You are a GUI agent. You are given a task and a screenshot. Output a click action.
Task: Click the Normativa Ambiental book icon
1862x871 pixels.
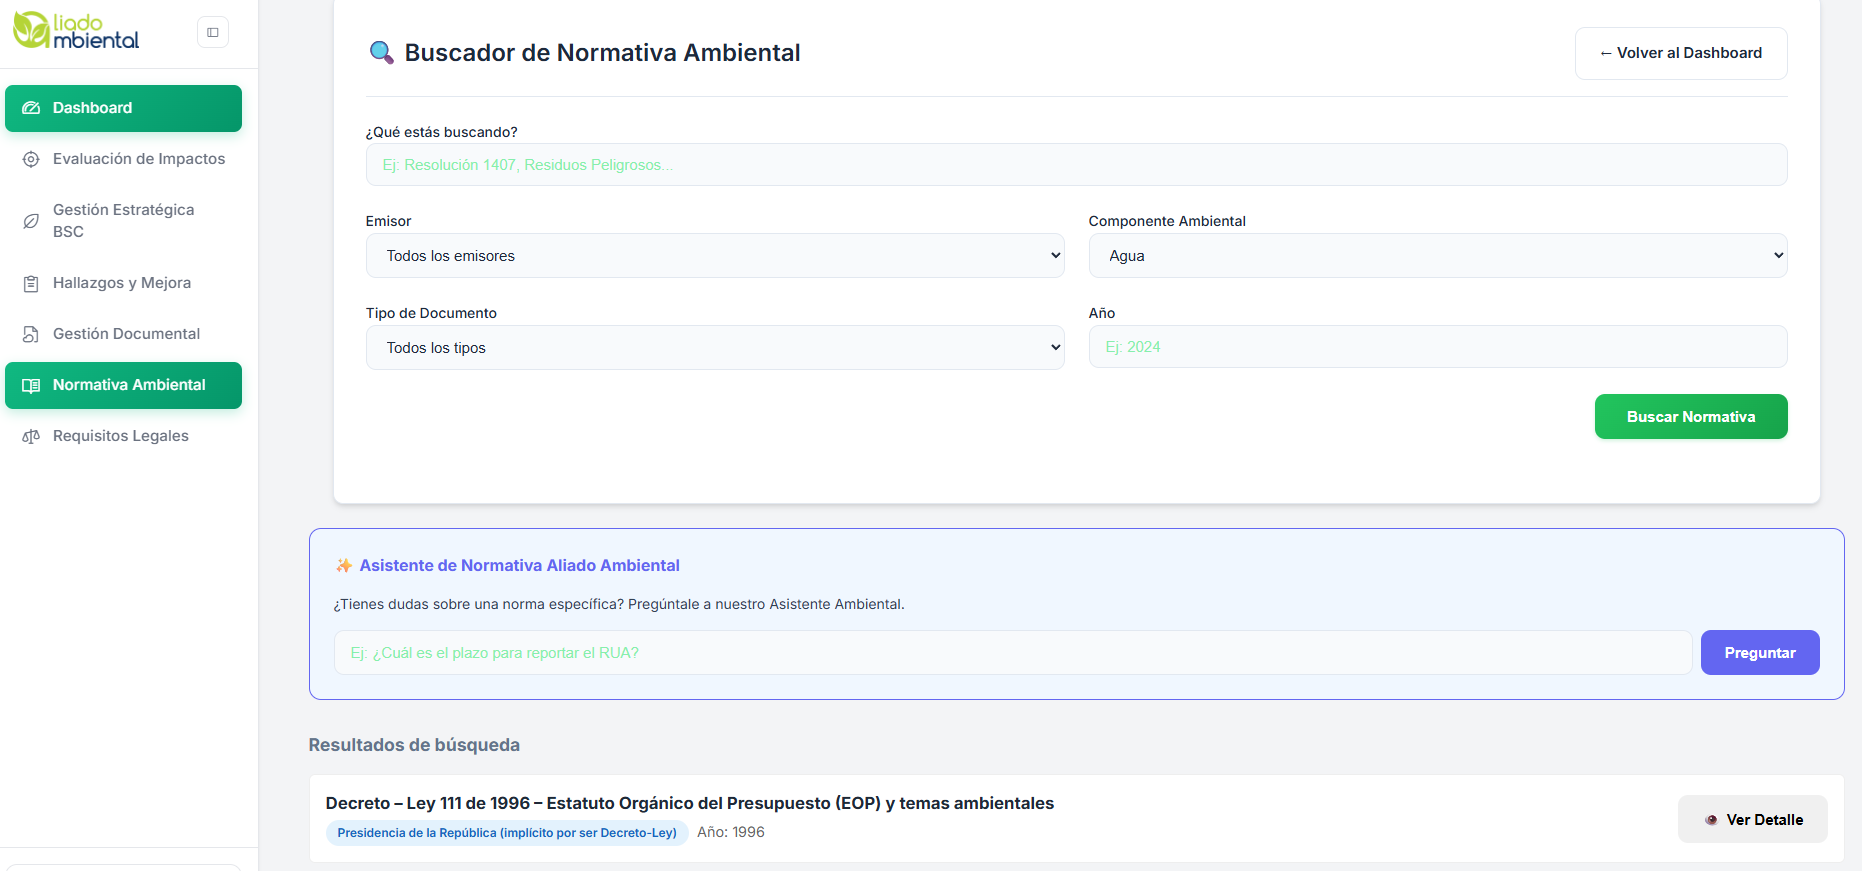(31, 386)
